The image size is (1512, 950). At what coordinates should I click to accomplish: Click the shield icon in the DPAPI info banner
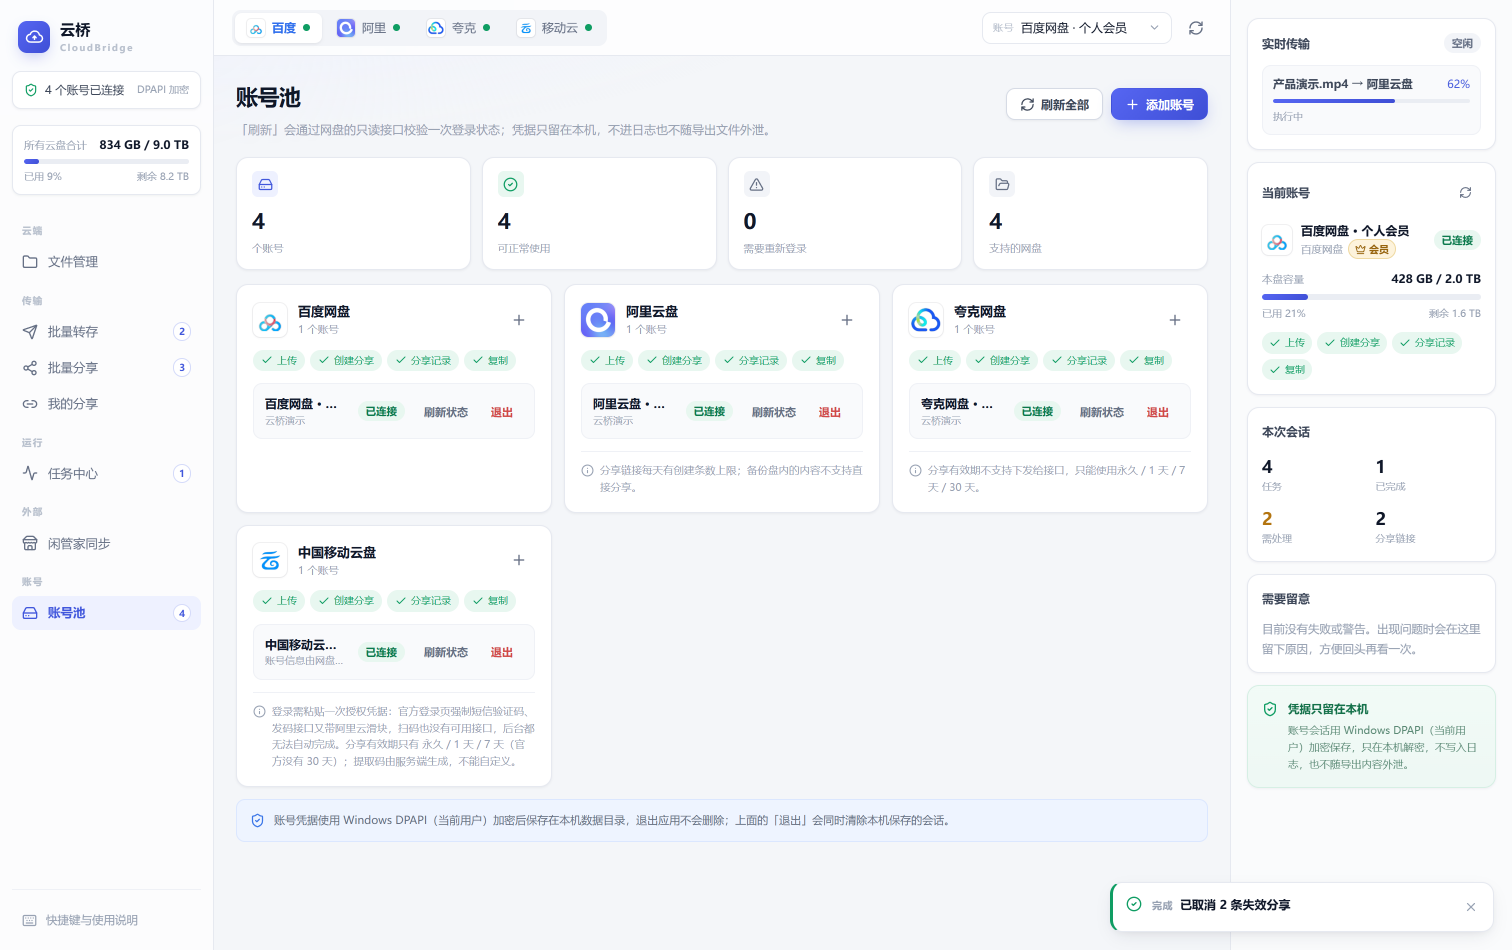pyautogui.click(x=257, y=820)
